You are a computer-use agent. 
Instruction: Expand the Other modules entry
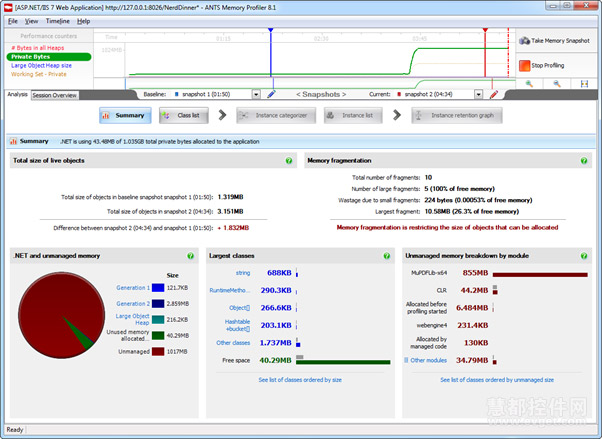click(406, 360)
